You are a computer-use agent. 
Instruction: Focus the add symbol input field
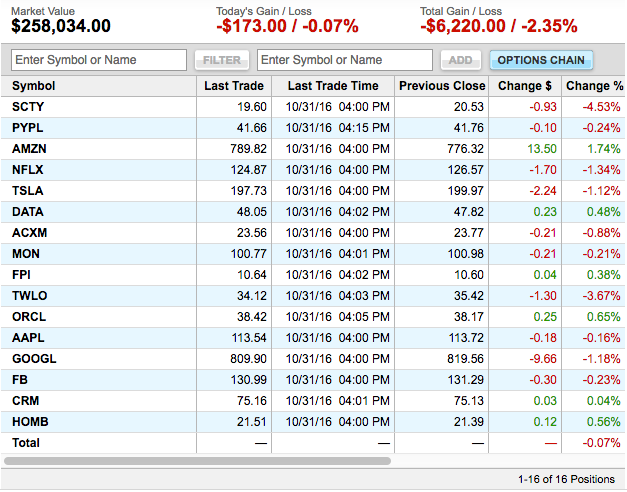(345, 60)
